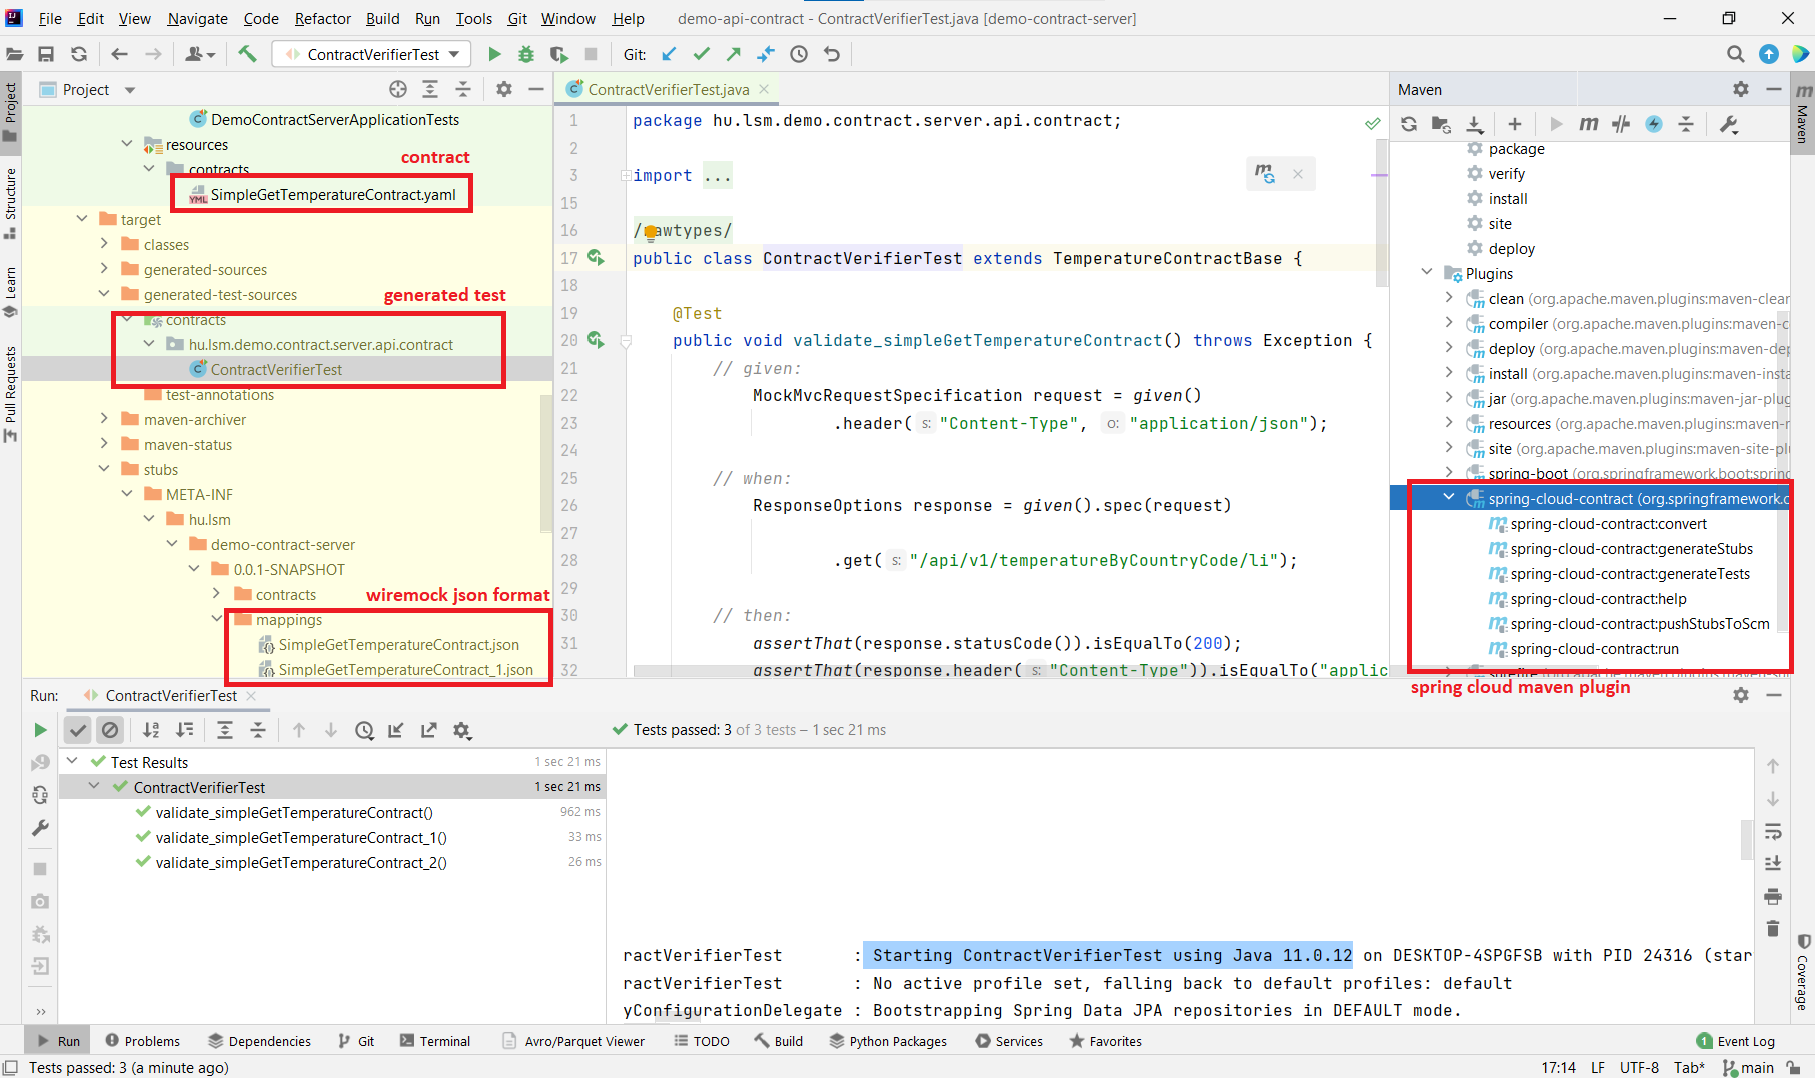The width and height of the screenshot is (1815, 1078).
Task: Run test gutter icon at line 20
Action: click(x=596, y=340)
